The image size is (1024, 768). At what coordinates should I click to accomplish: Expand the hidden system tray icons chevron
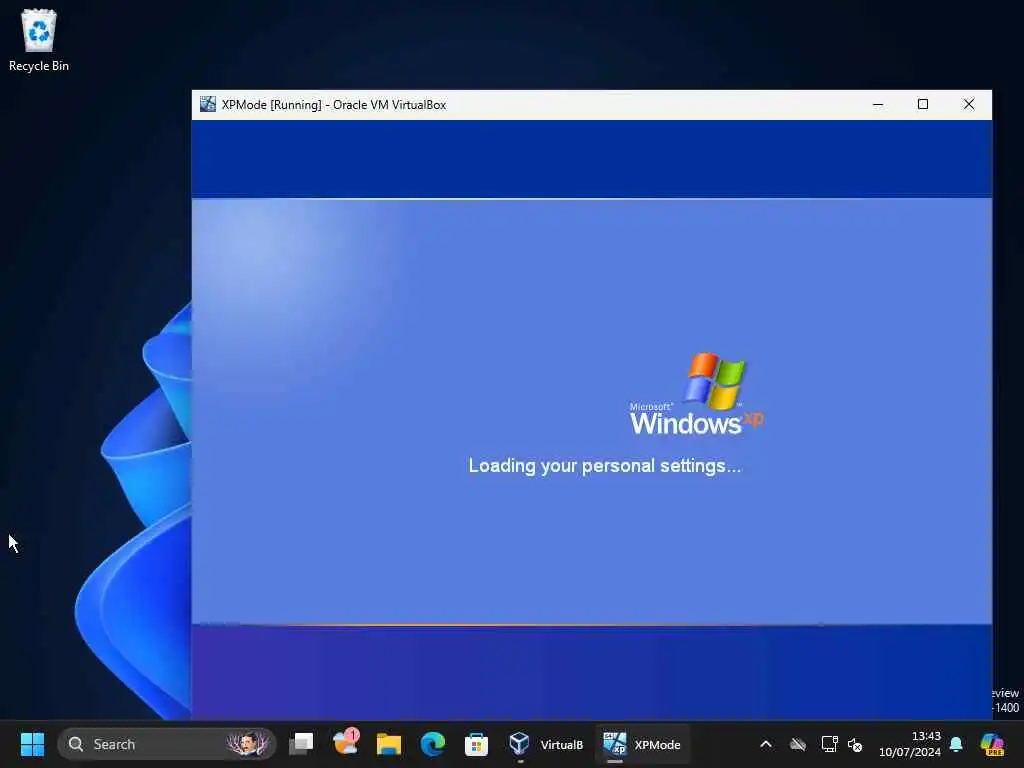766,744
